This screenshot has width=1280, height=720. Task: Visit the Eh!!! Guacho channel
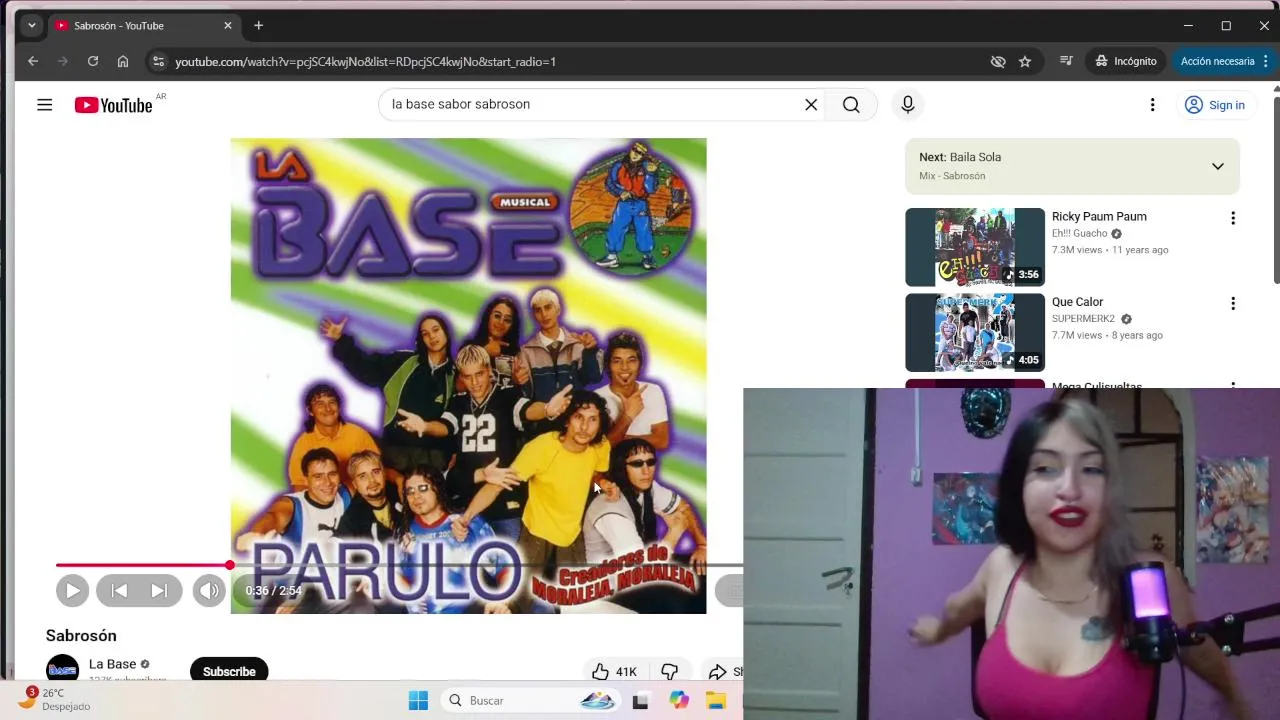tap(1079, 233)
